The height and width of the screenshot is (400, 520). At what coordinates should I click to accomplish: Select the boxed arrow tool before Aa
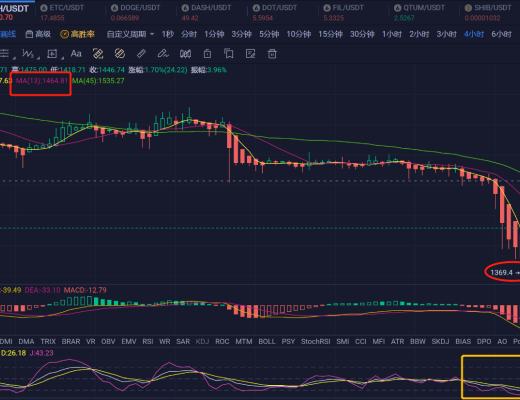click(52, 54)
